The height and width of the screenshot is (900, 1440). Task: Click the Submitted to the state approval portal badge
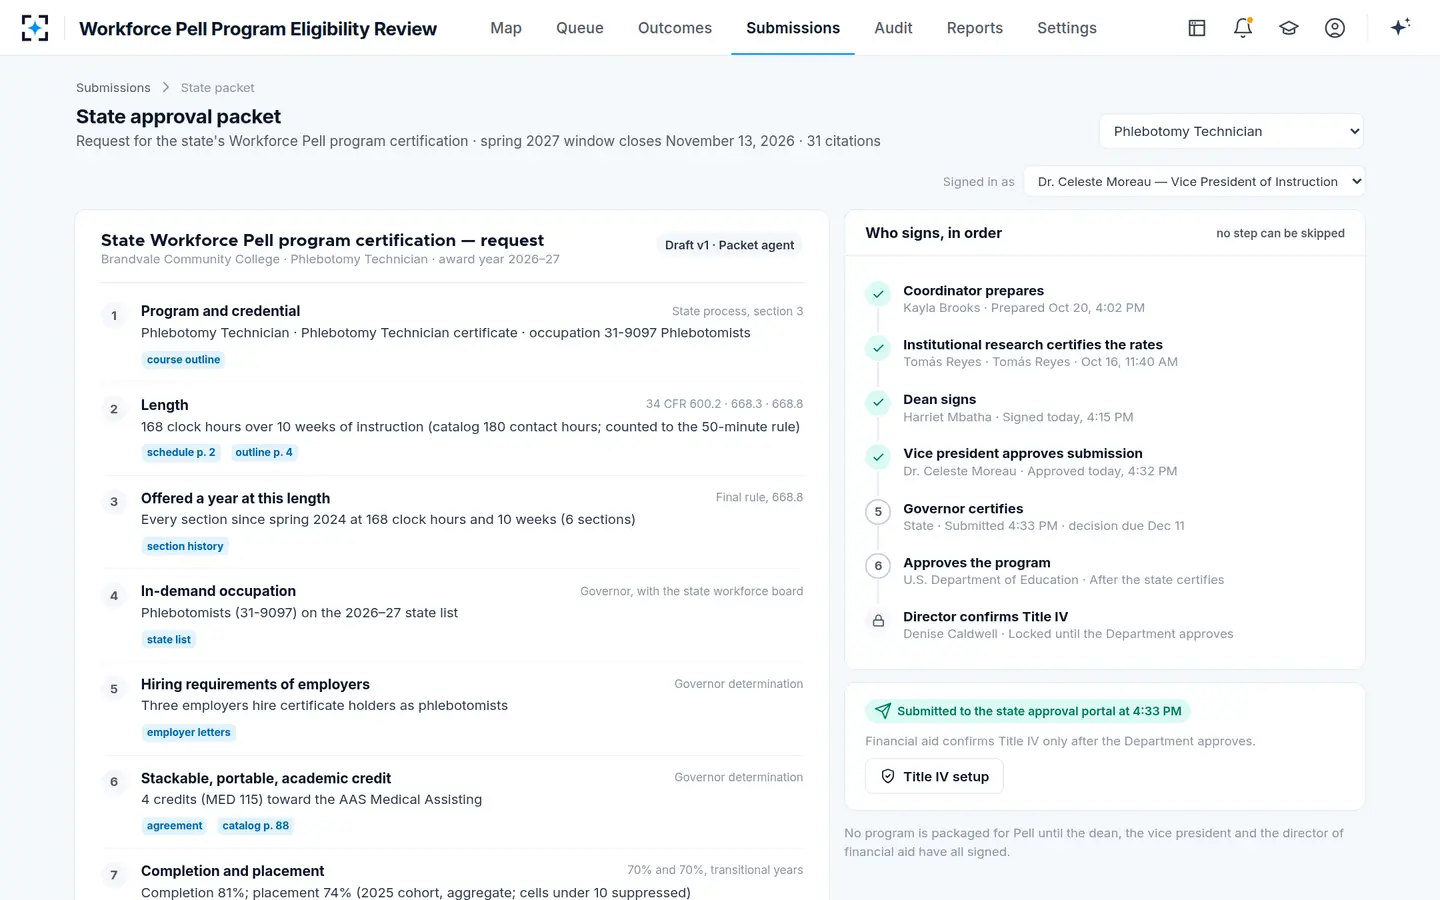click(x=1028, y=711)
